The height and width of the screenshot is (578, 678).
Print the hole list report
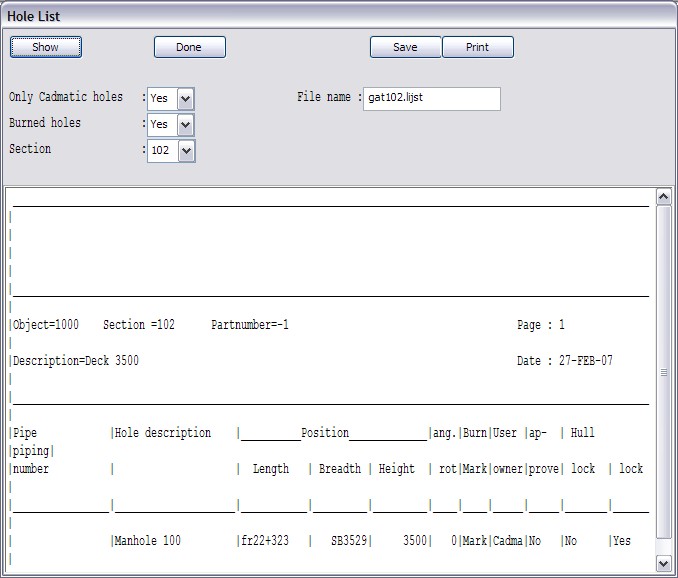(477, 47)
